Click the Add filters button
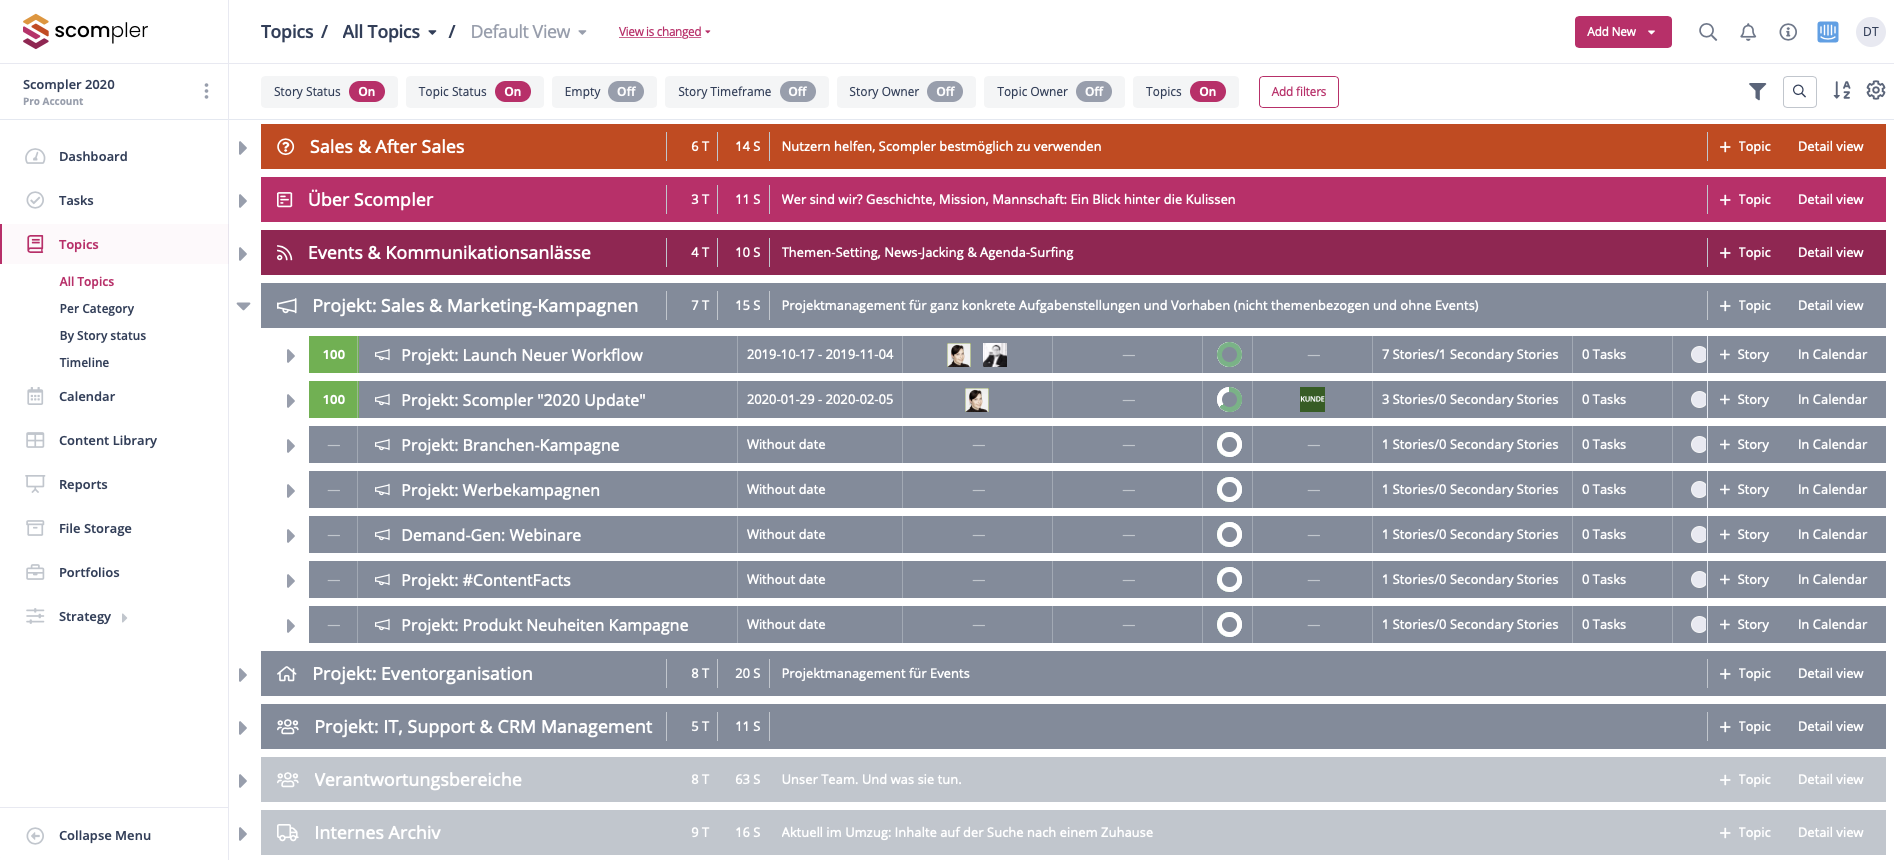This screenshot has width=1894, height=860. point(1298,92)
